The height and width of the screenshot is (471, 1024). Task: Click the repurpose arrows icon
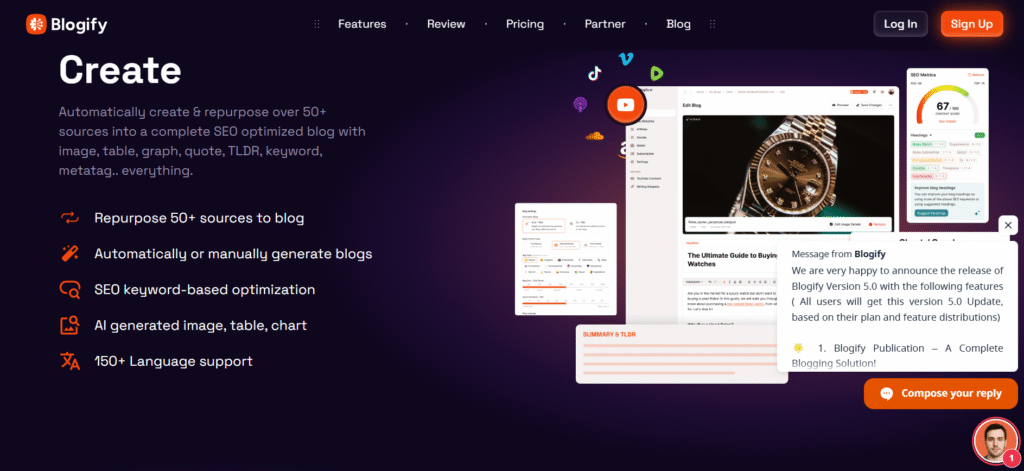(x=70, y=218)
